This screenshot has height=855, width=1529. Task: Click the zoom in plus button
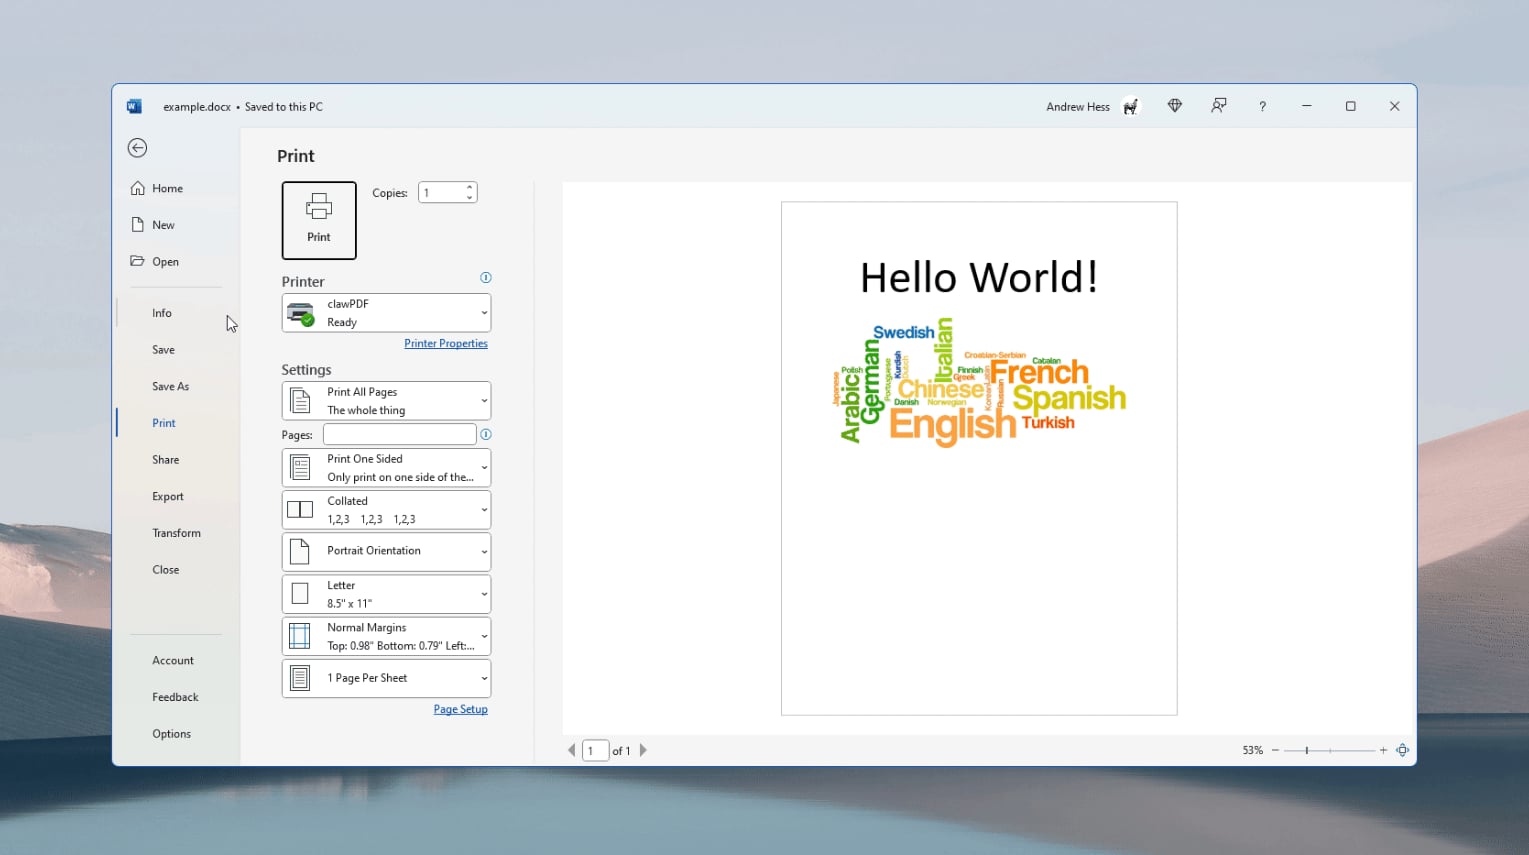[x=1384, y=750]
